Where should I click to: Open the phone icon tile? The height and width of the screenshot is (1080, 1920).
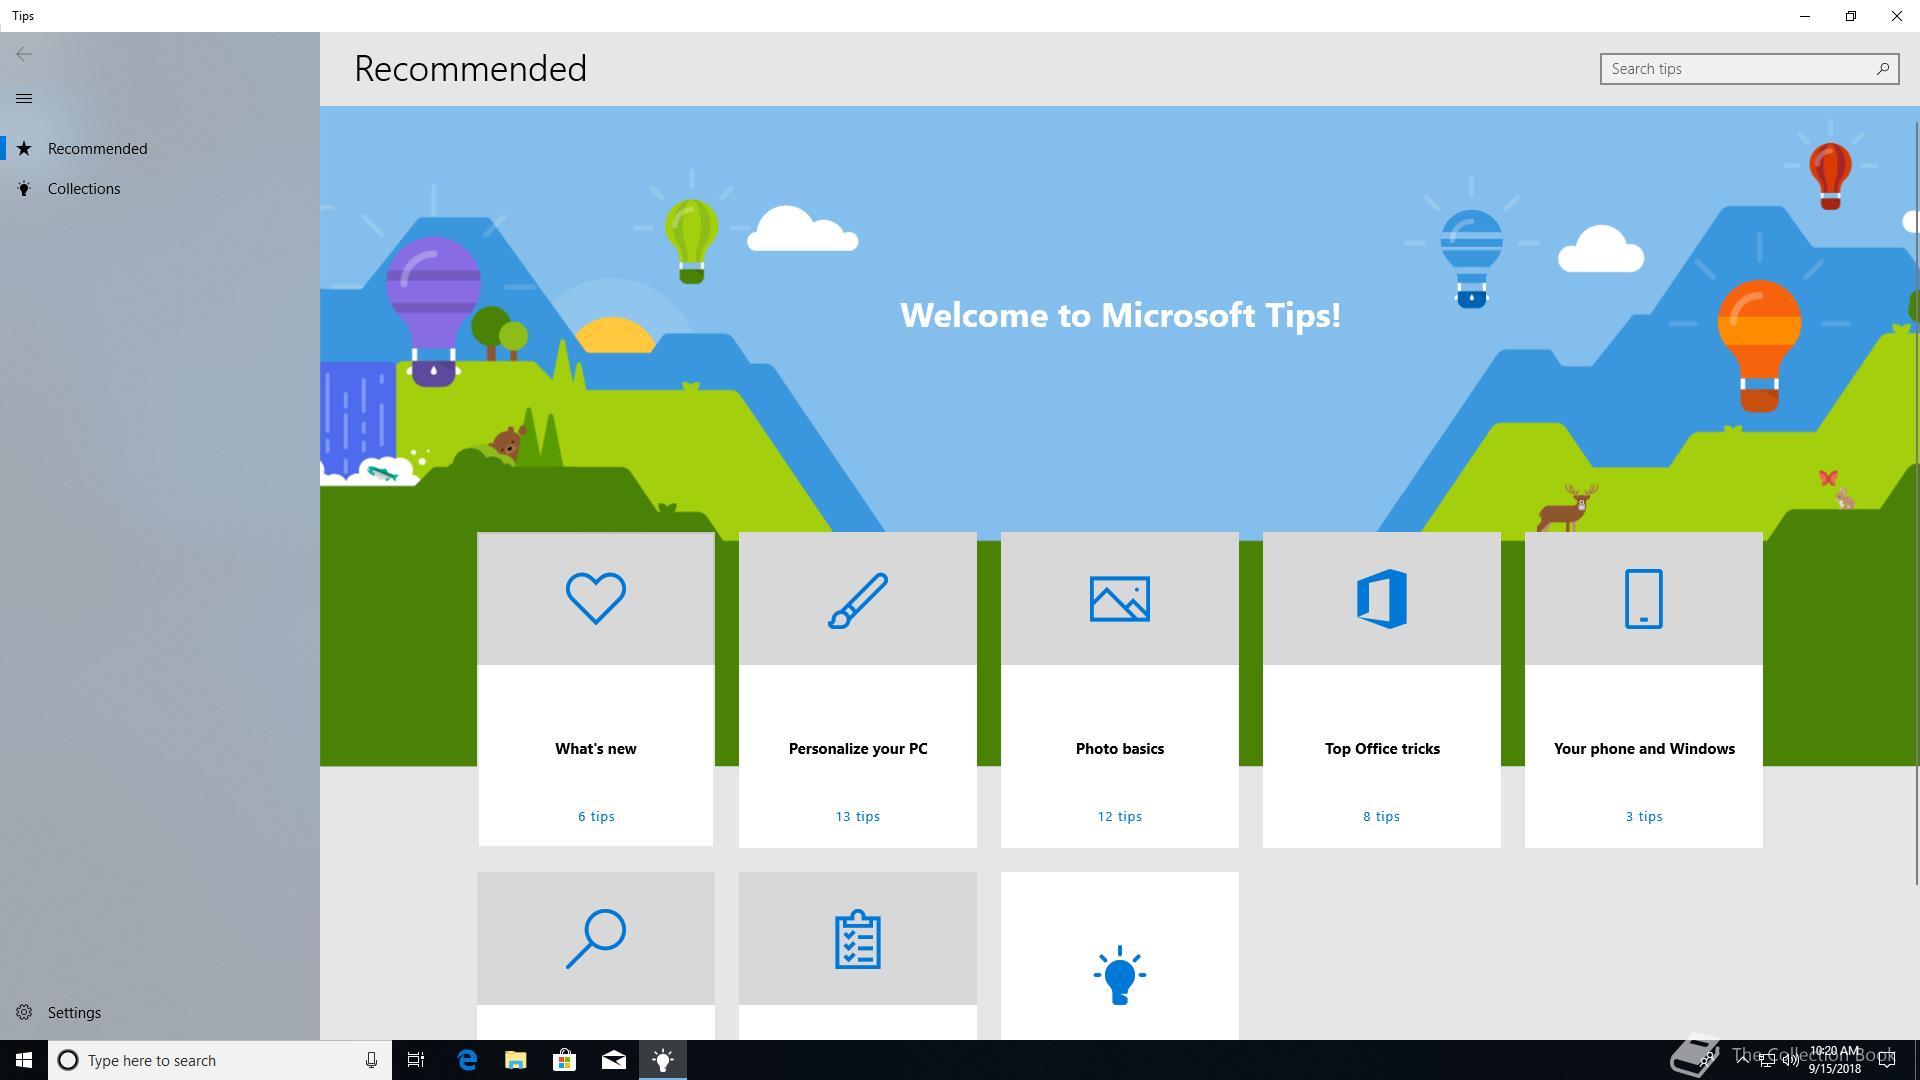pyautogui.click(x=1644, y=598)
